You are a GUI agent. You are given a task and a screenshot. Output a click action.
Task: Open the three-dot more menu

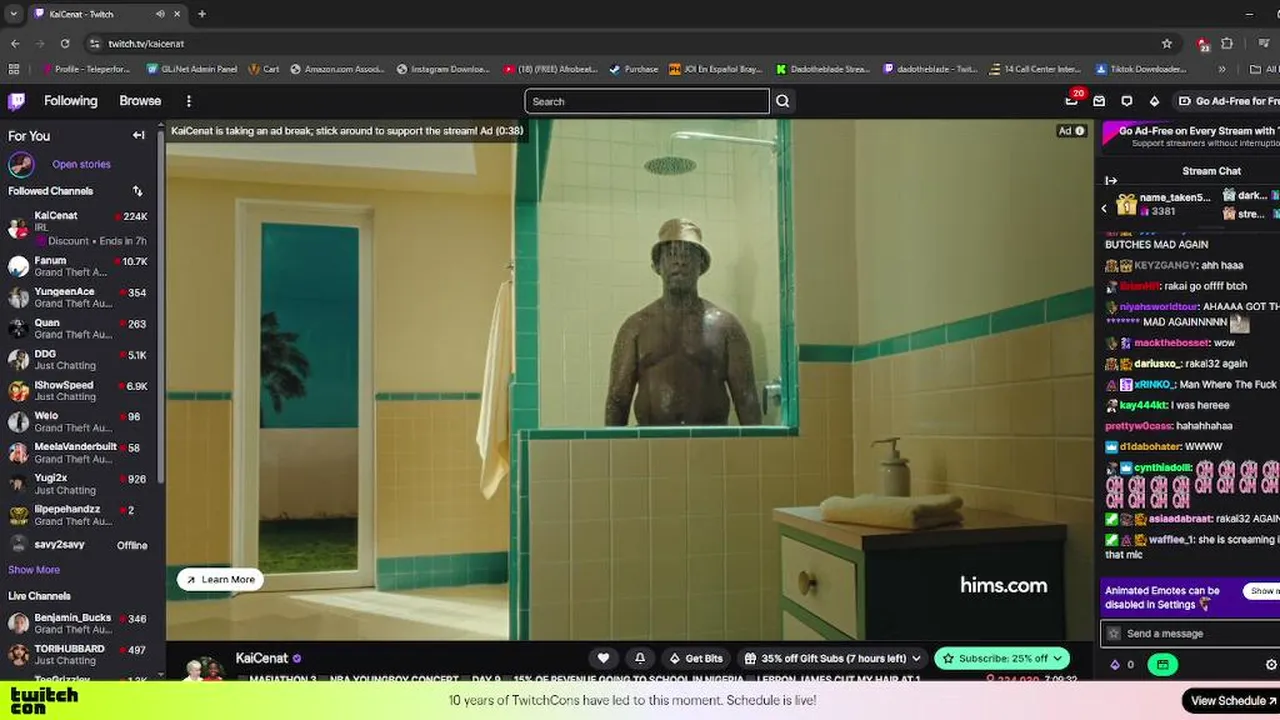(x=188, y=101)
